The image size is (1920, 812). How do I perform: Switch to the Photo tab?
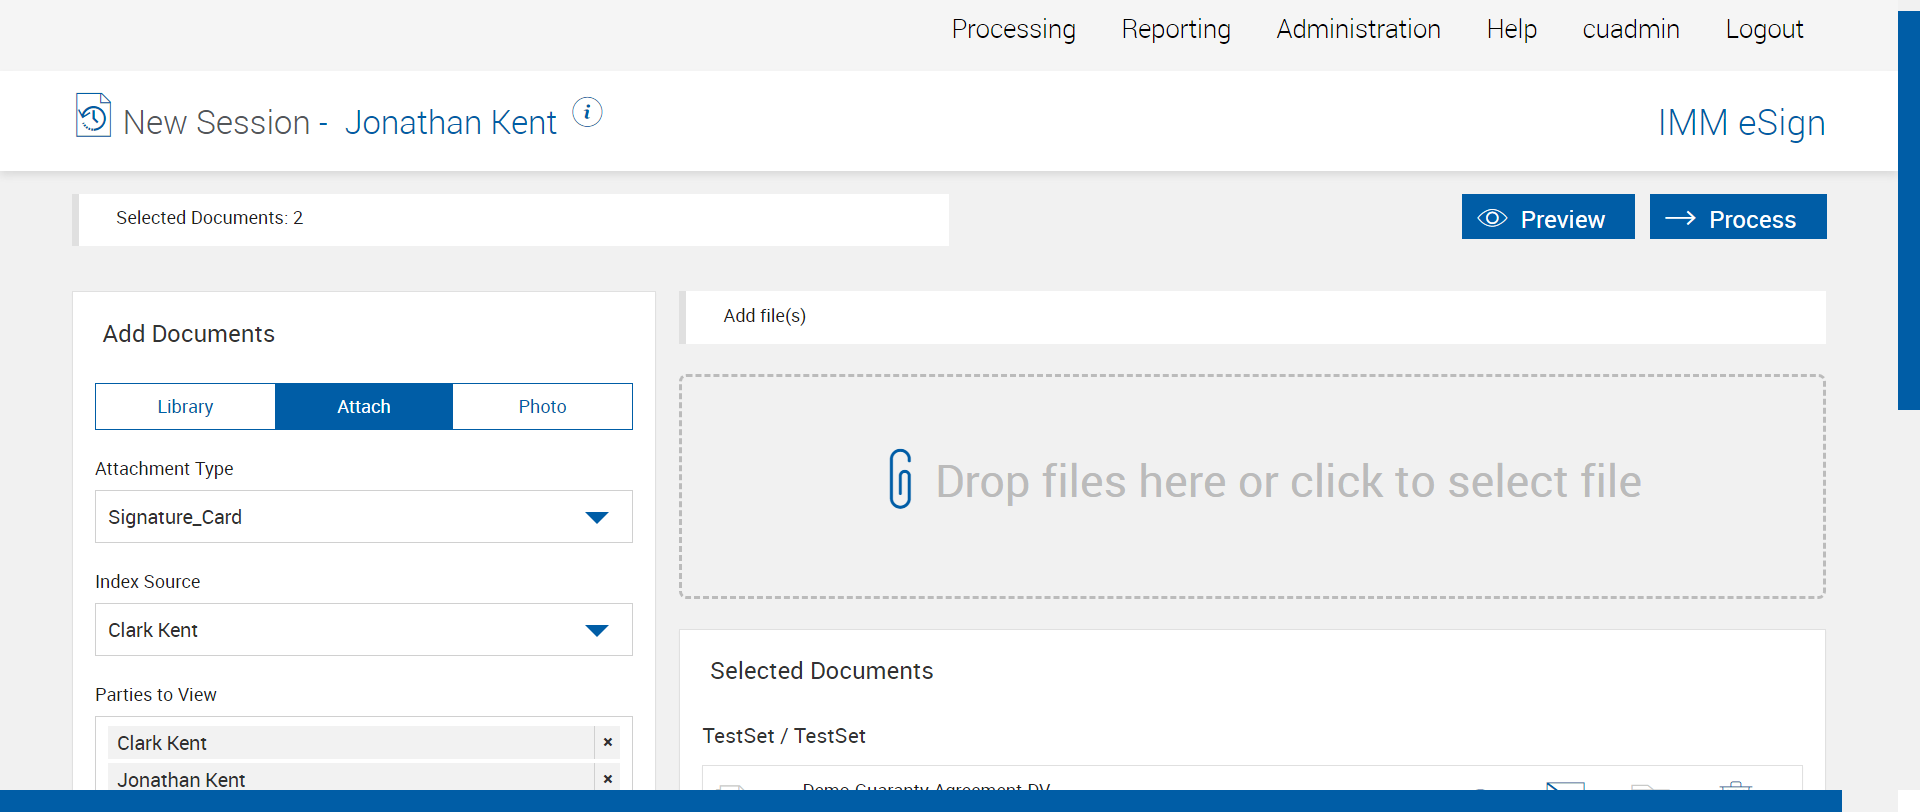542,406
